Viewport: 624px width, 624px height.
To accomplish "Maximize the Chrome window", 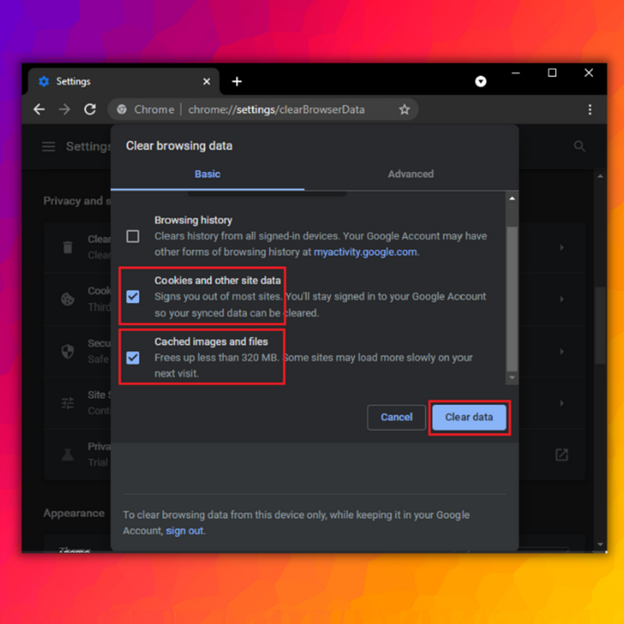I will tap(552, 73).
